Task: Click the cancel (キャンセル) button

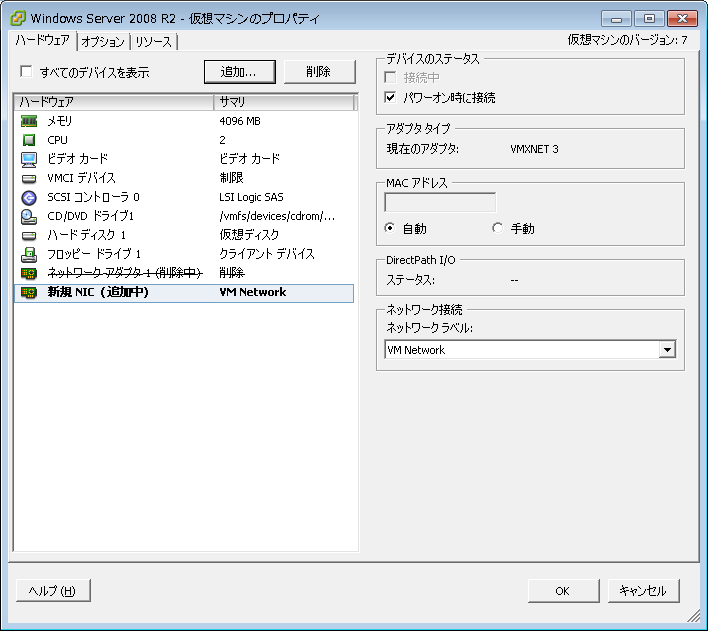Action: point(643,591)
